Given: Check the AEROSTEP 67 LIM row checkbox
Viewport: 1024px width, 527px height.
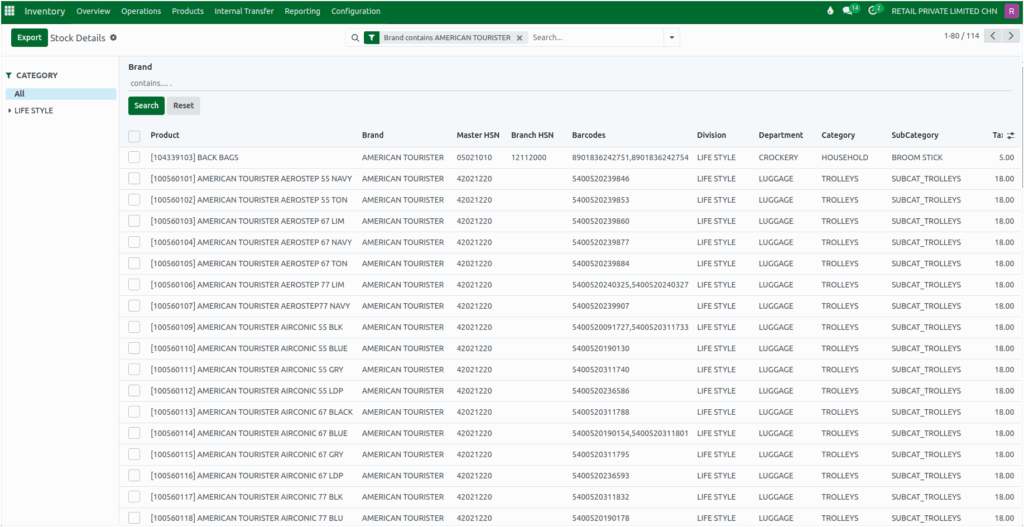Looking at the screenshot, I should click(x=134, y=221).
